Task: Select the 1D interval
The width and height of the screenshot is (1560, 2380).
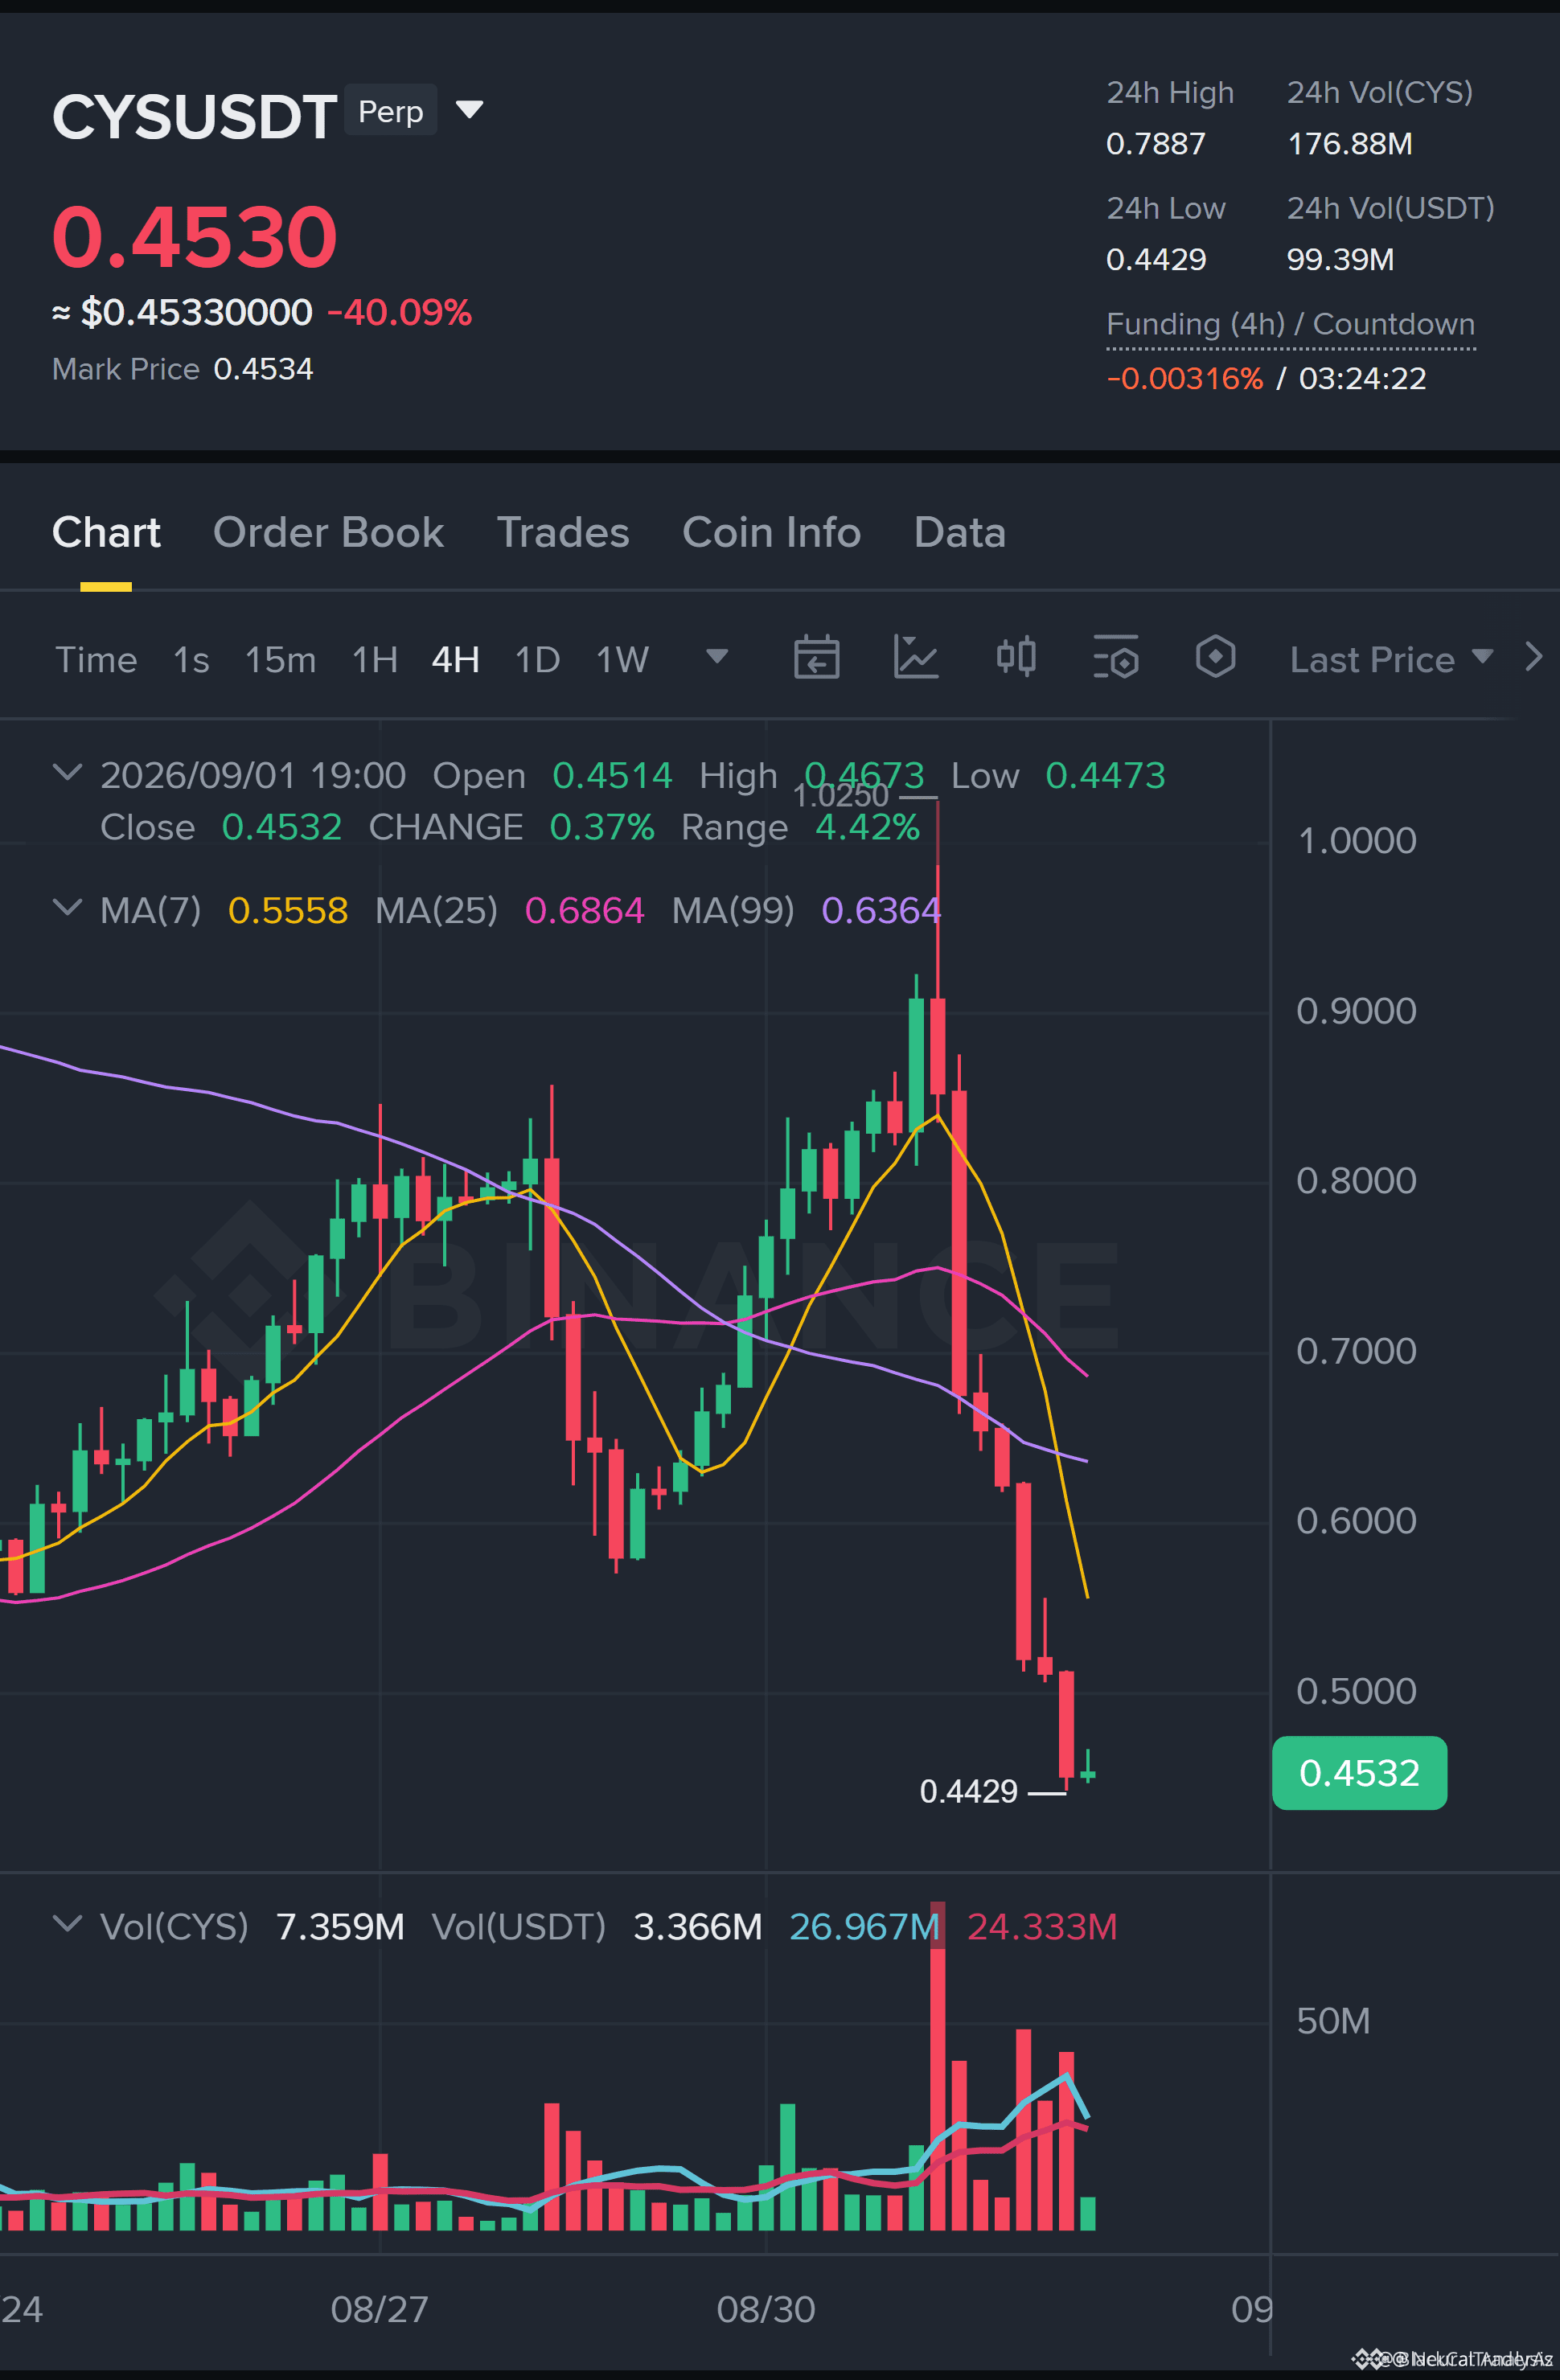Action: point(537,660)
